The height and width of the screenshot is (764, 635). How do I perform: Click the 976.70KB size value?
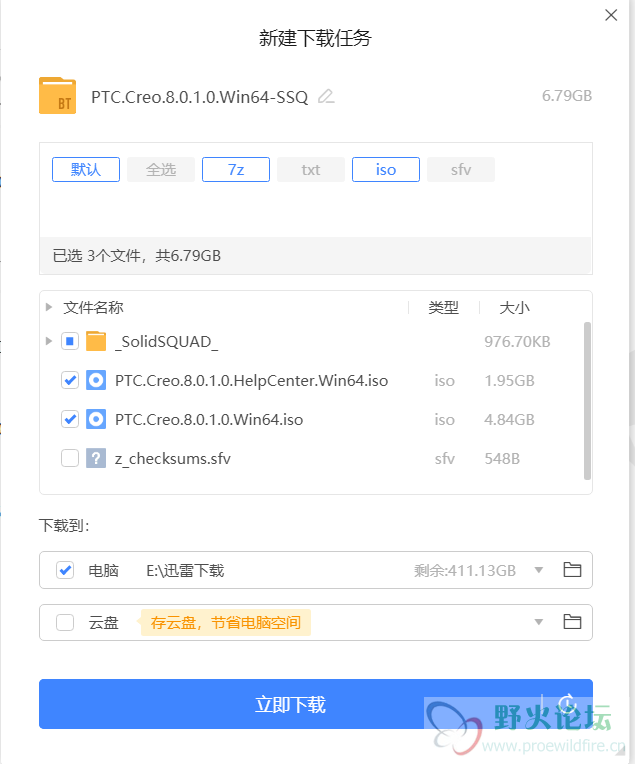[517, 342]
